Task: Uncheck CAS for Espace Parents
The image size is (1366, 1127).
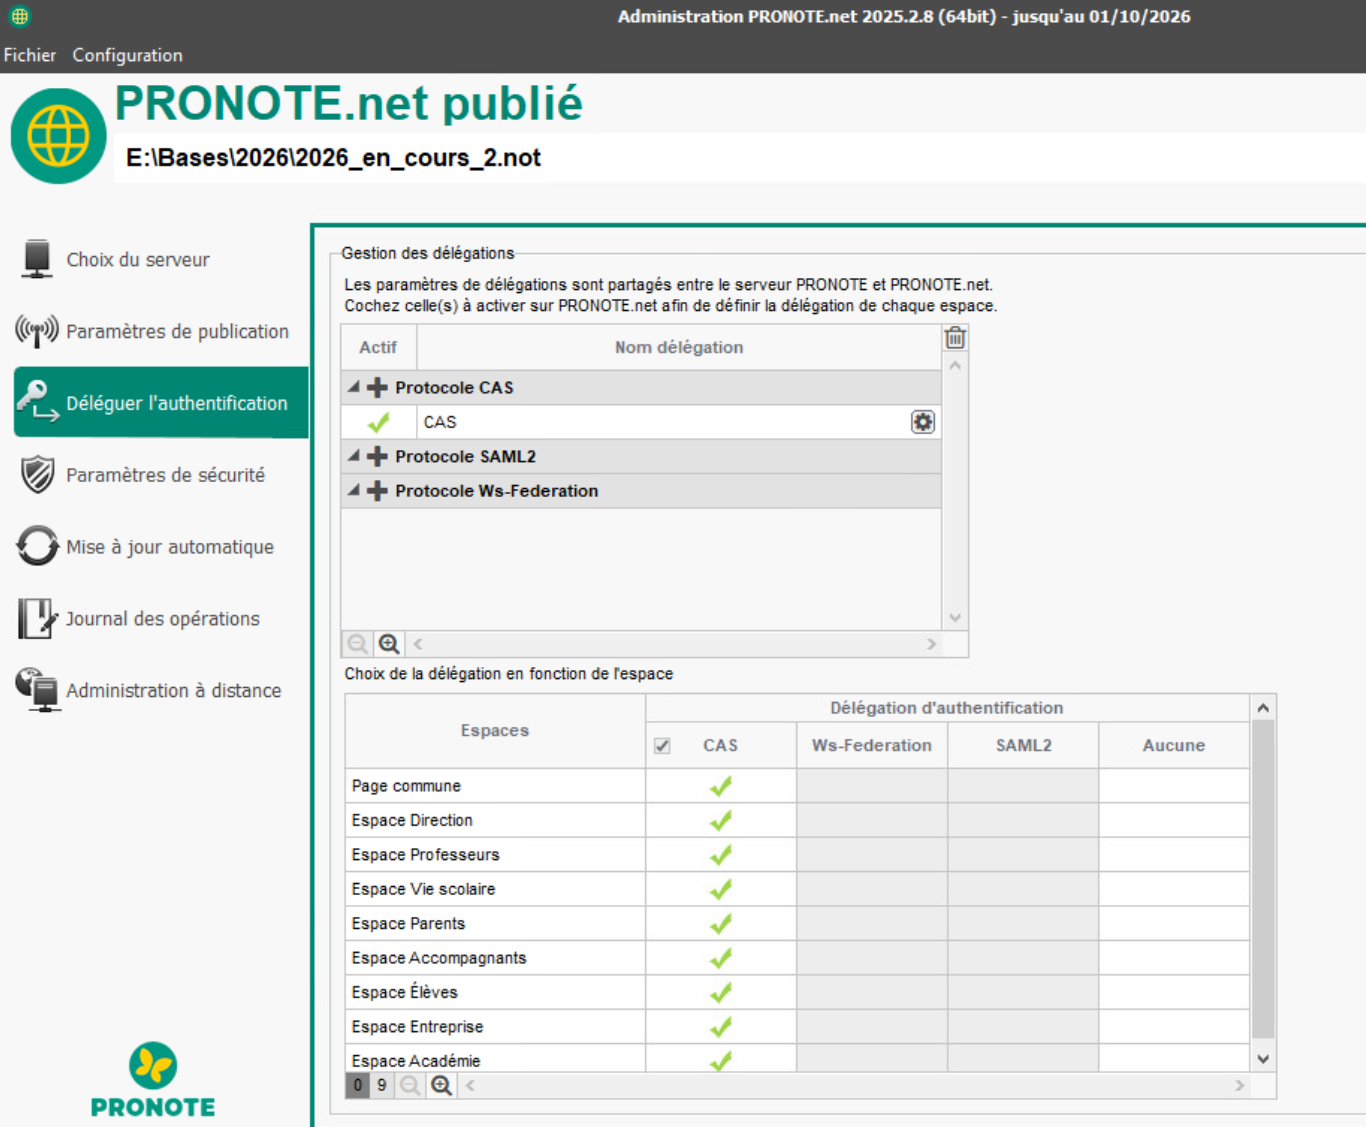Action: click(x=720, y=923)
